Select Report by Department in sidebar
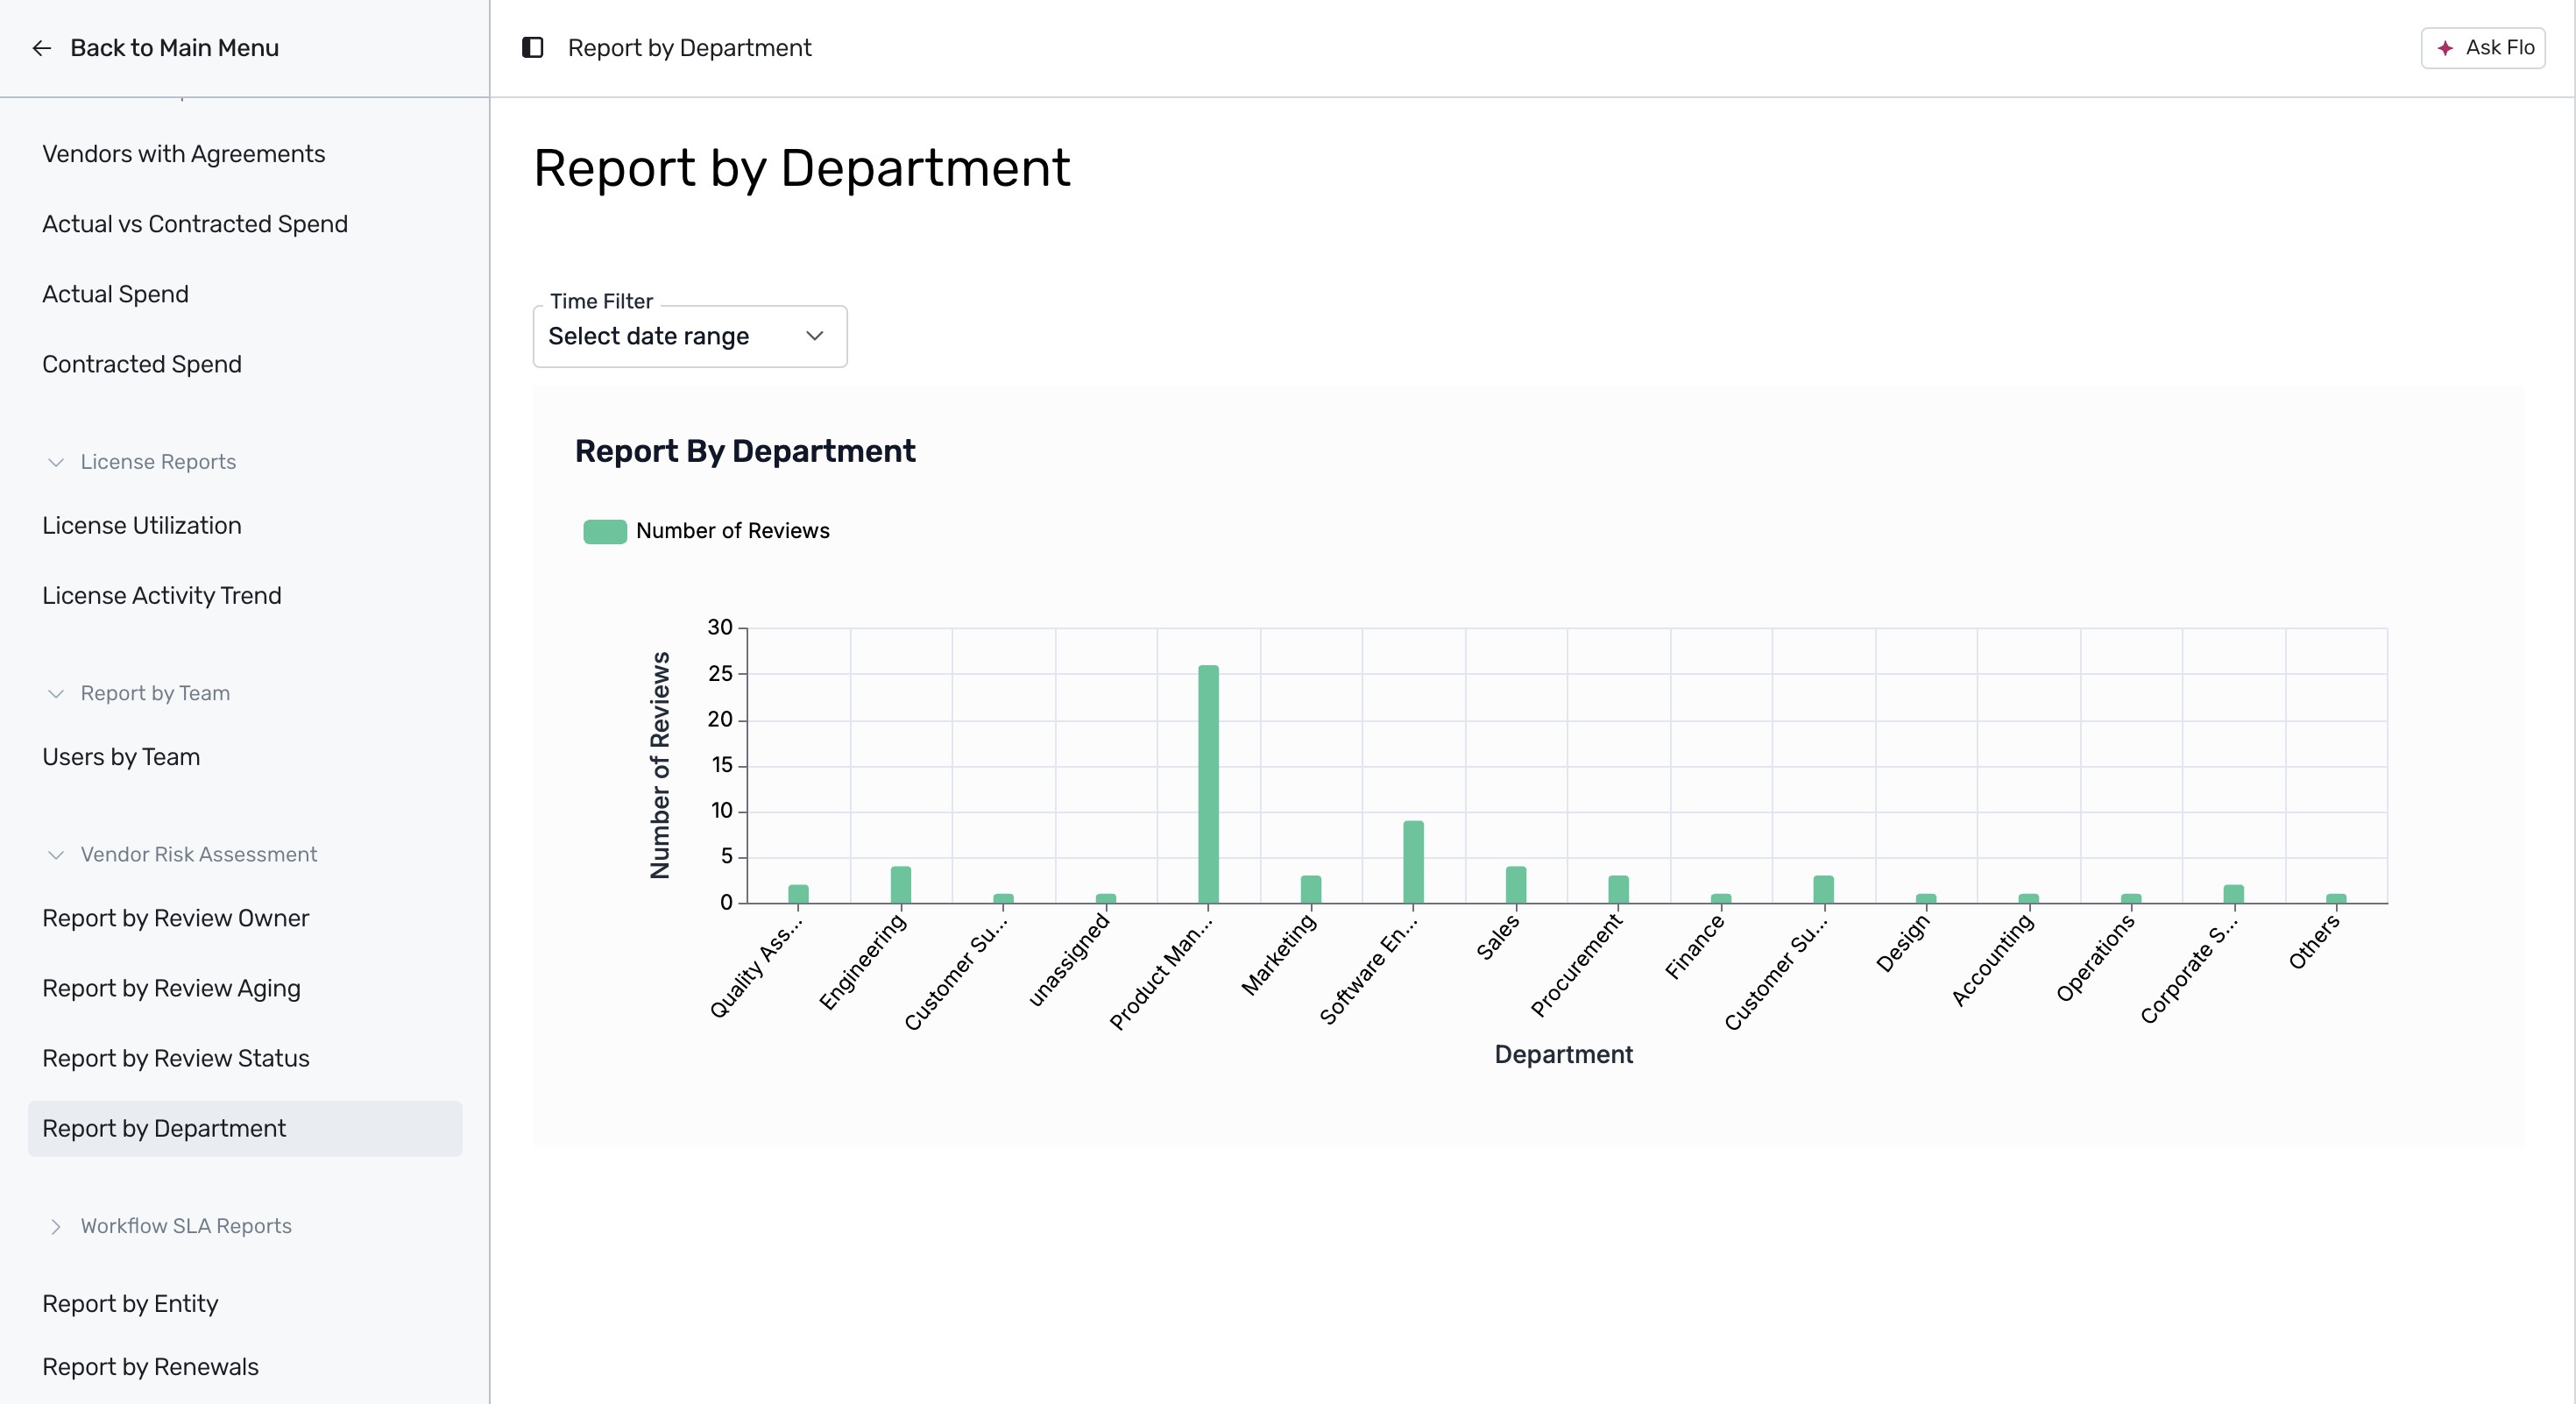 245,1128
